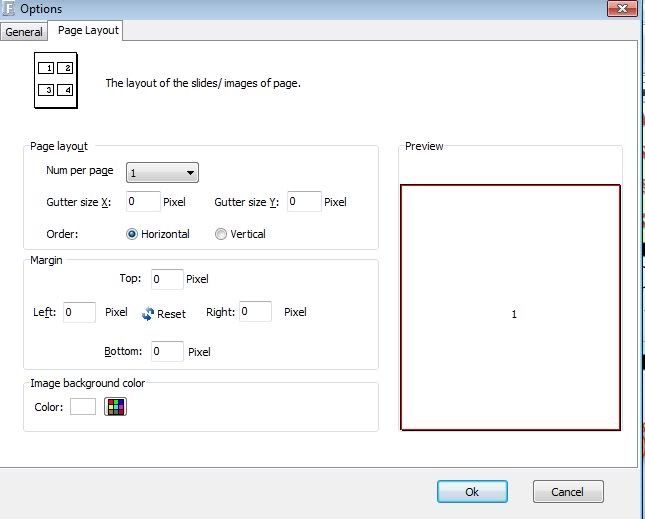This screenshot has width=645, height=519.
Task: Click the 'Order:' label
Action: pos(62,234)
